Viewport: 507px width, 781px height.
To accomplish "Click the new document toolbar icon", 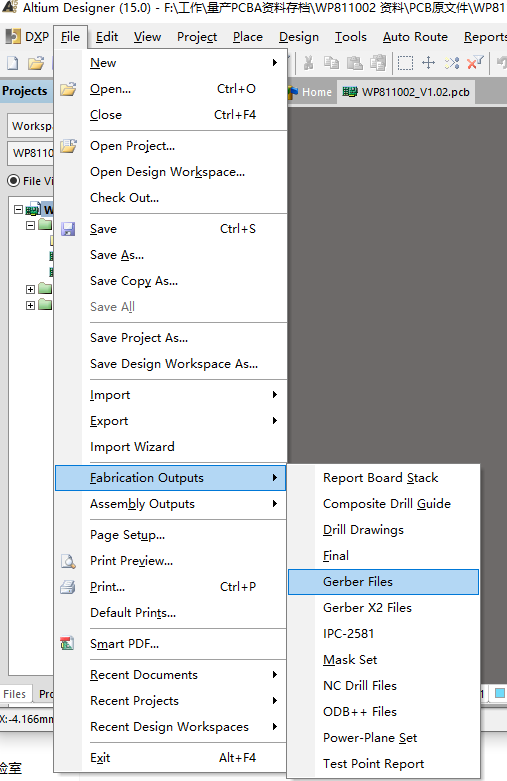I will 12,63.
